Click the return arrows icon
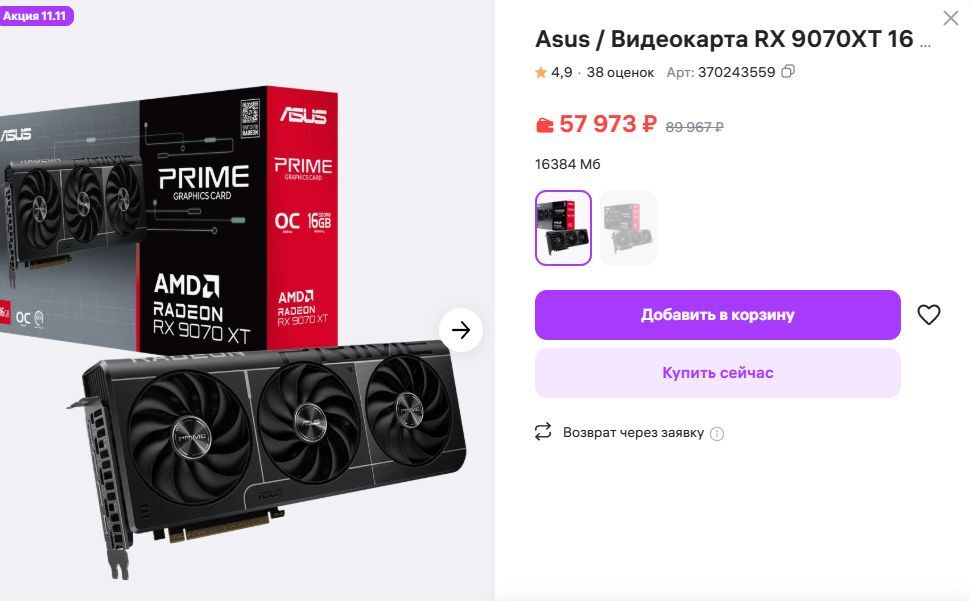 tap(543, 432)
